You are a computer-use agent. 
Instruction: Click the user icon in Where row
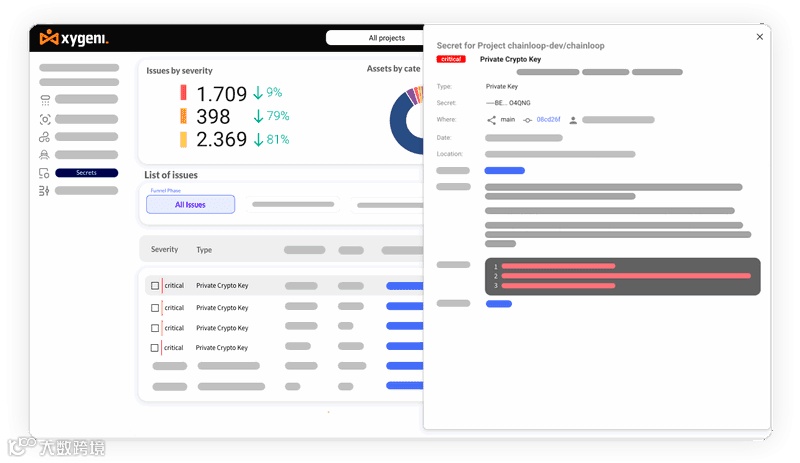click(573, 120)
